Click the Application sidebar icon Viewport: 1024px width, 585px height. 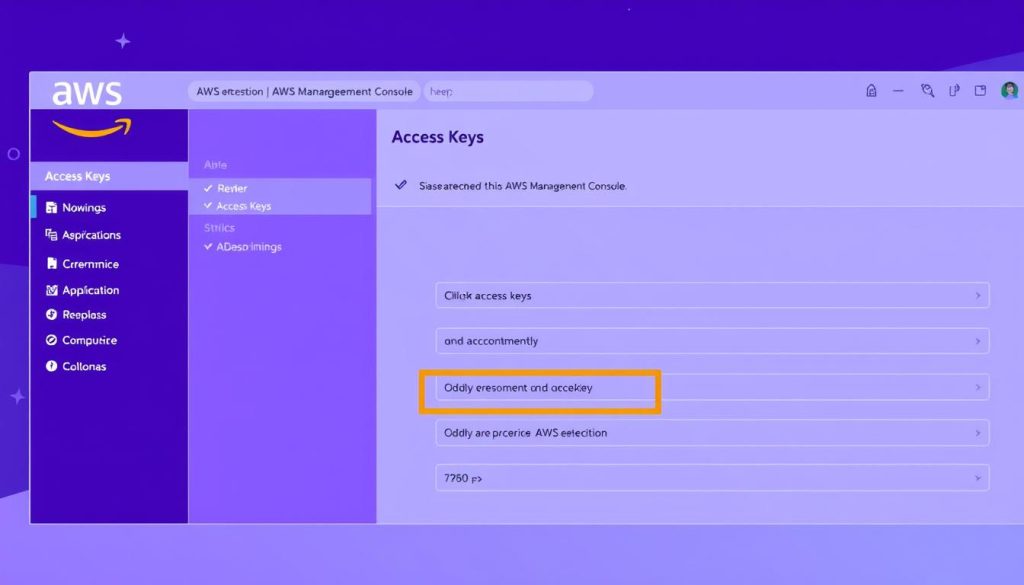pos(52,290)
